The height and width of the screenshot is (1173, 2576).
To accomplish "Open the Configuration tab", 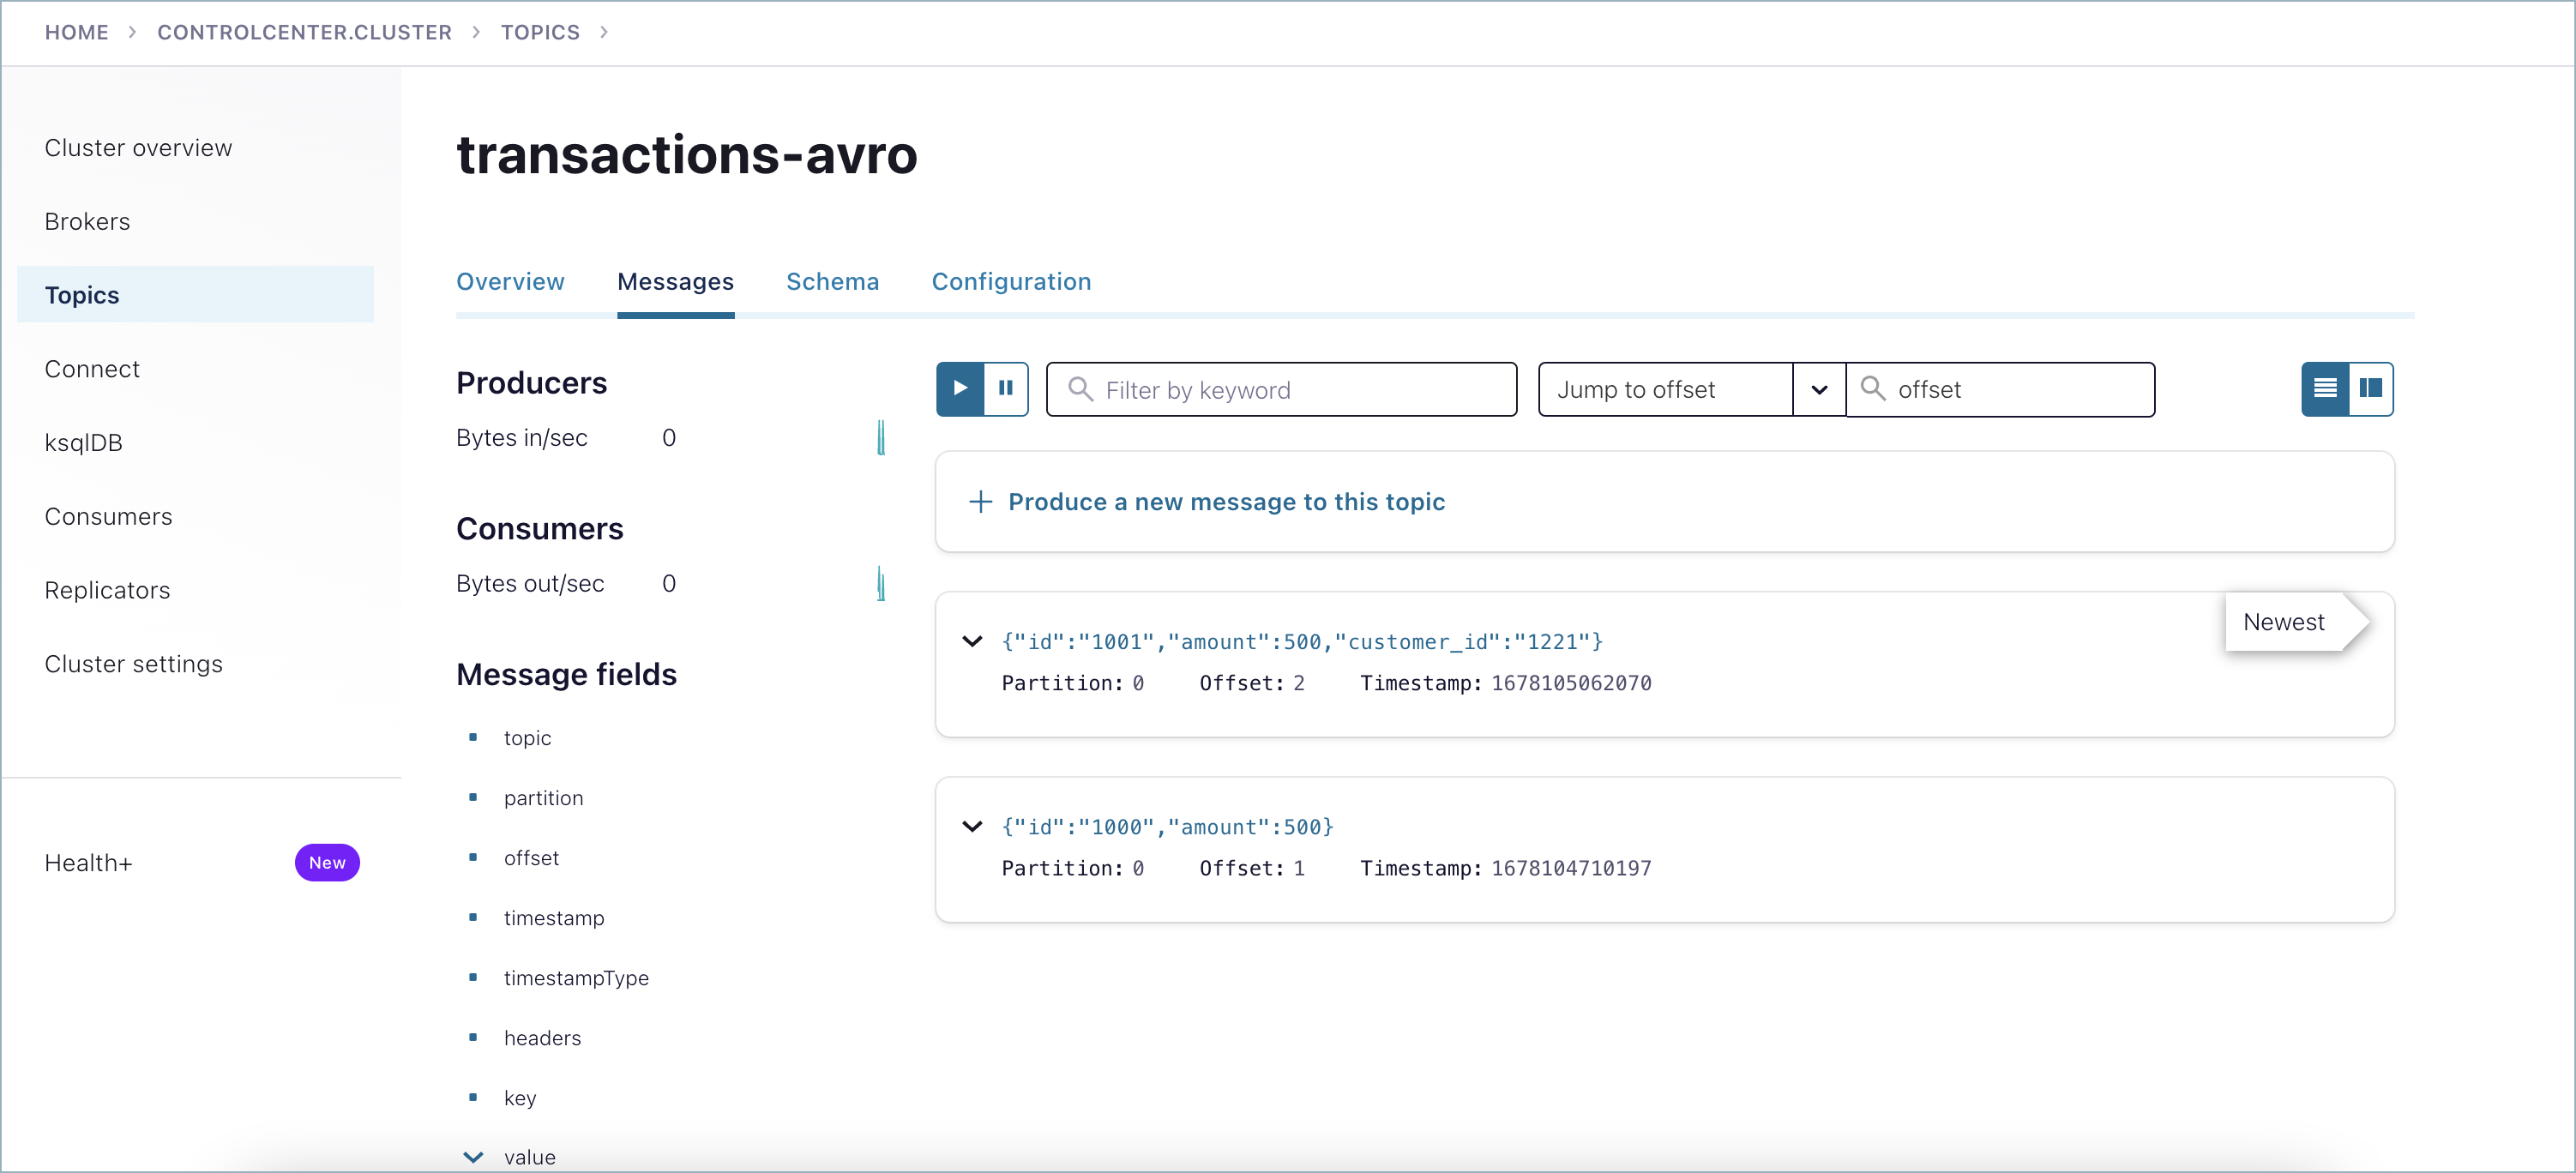I will point(1011,281).
